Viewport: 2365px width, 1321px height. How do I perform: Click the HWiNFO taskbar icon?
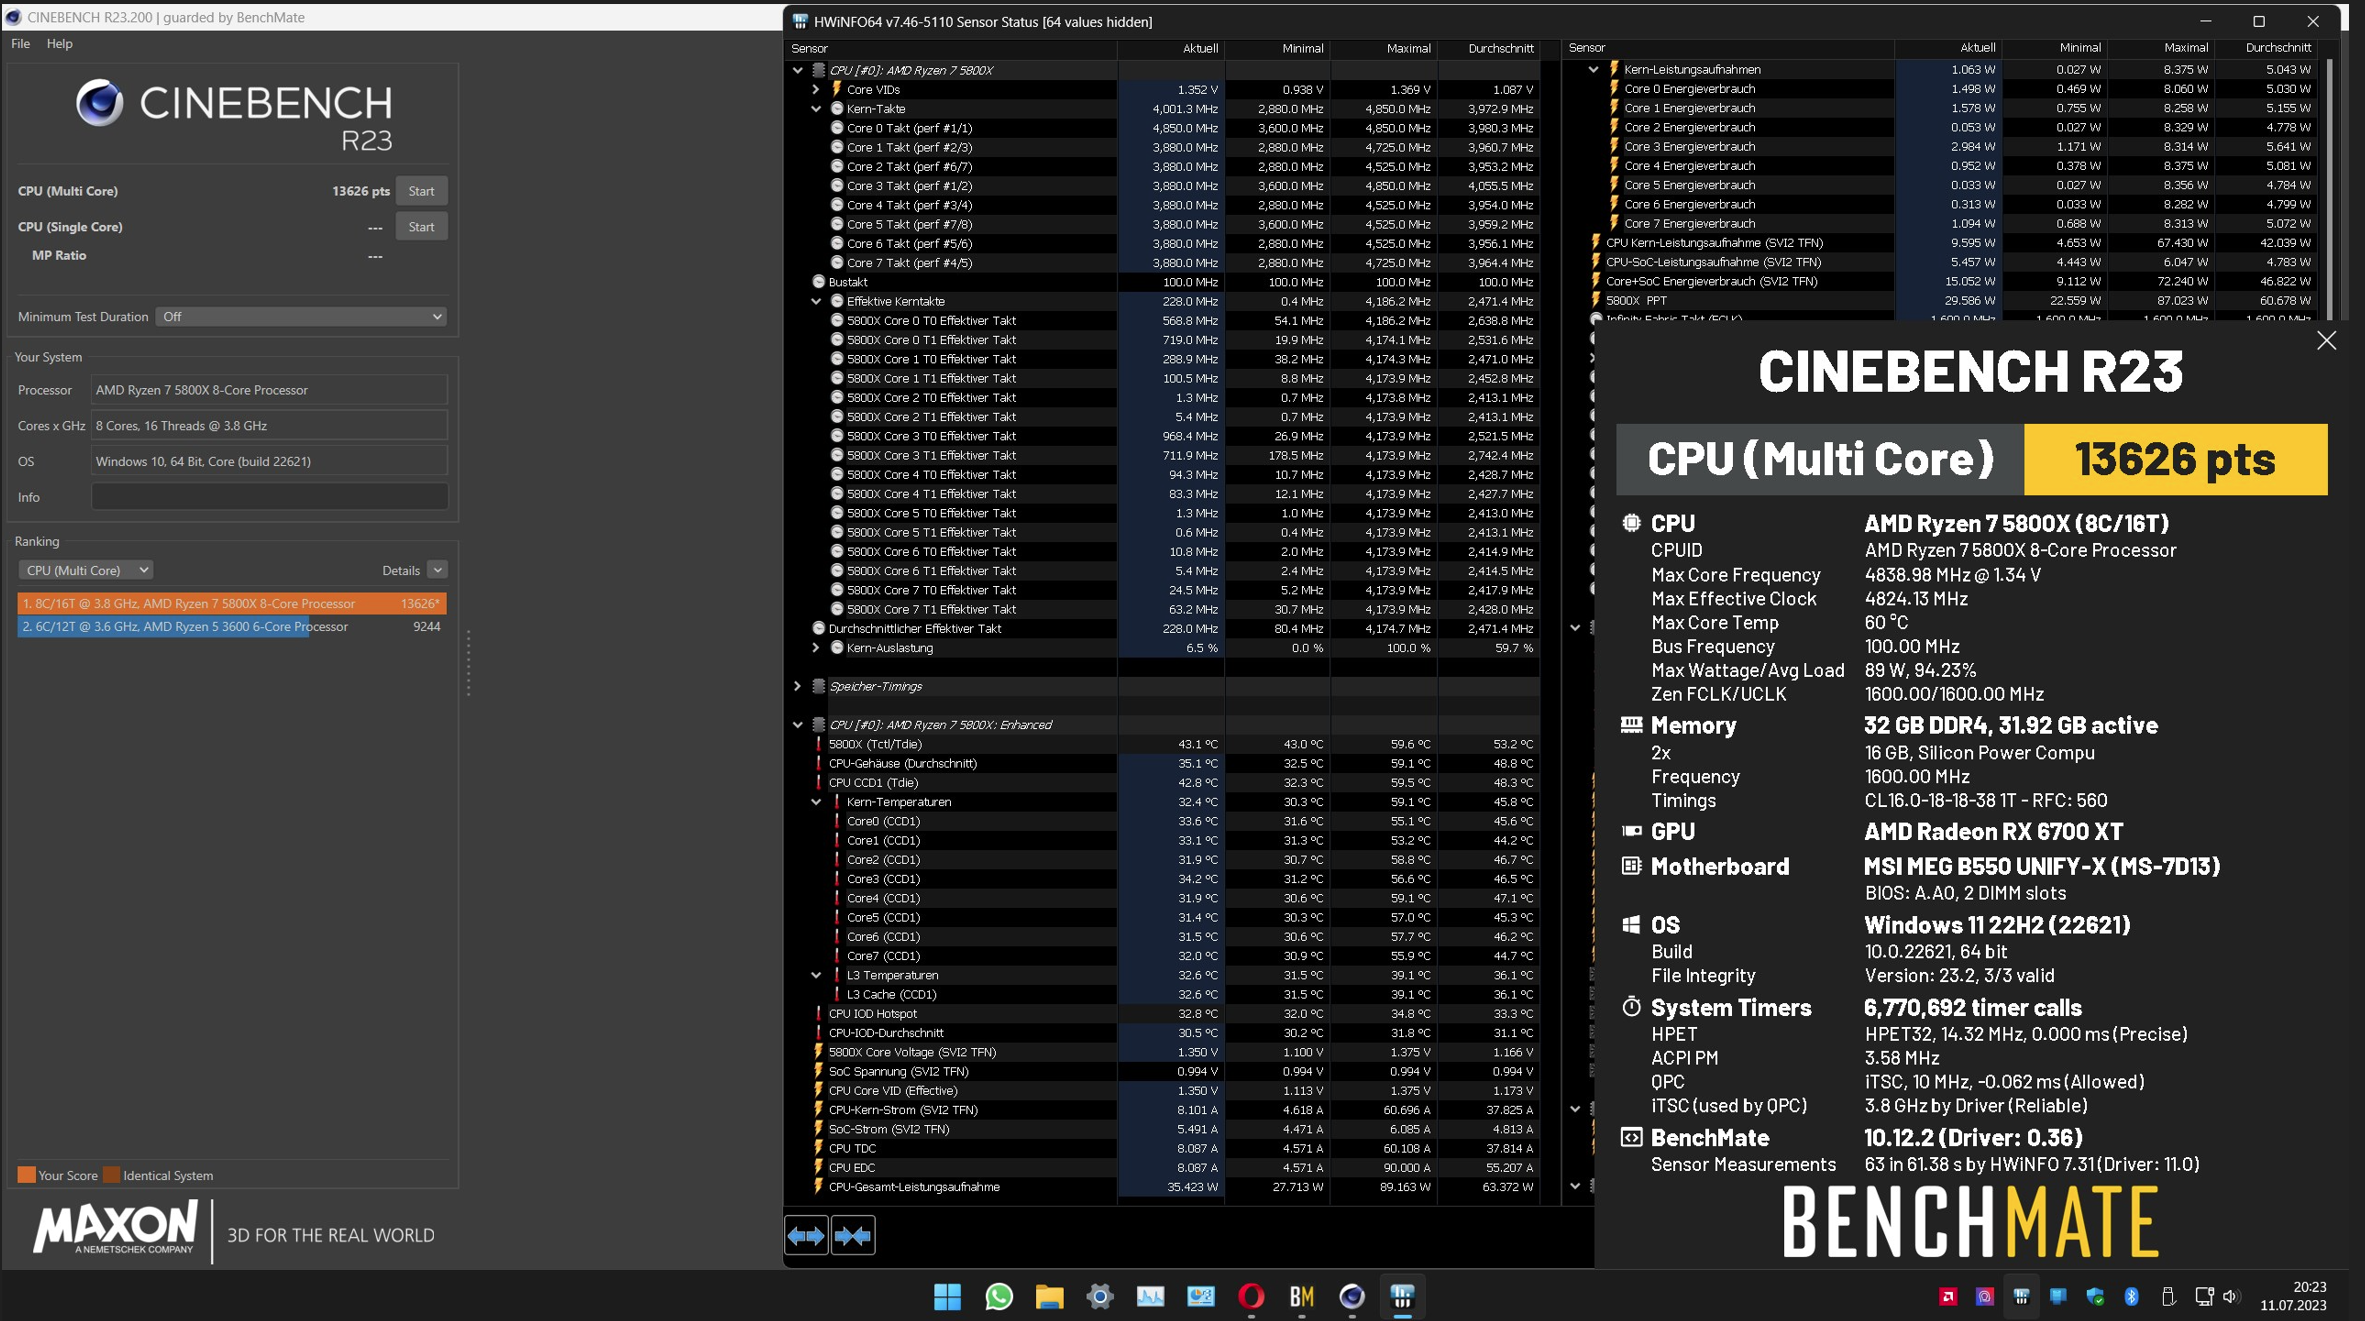1402,1297
